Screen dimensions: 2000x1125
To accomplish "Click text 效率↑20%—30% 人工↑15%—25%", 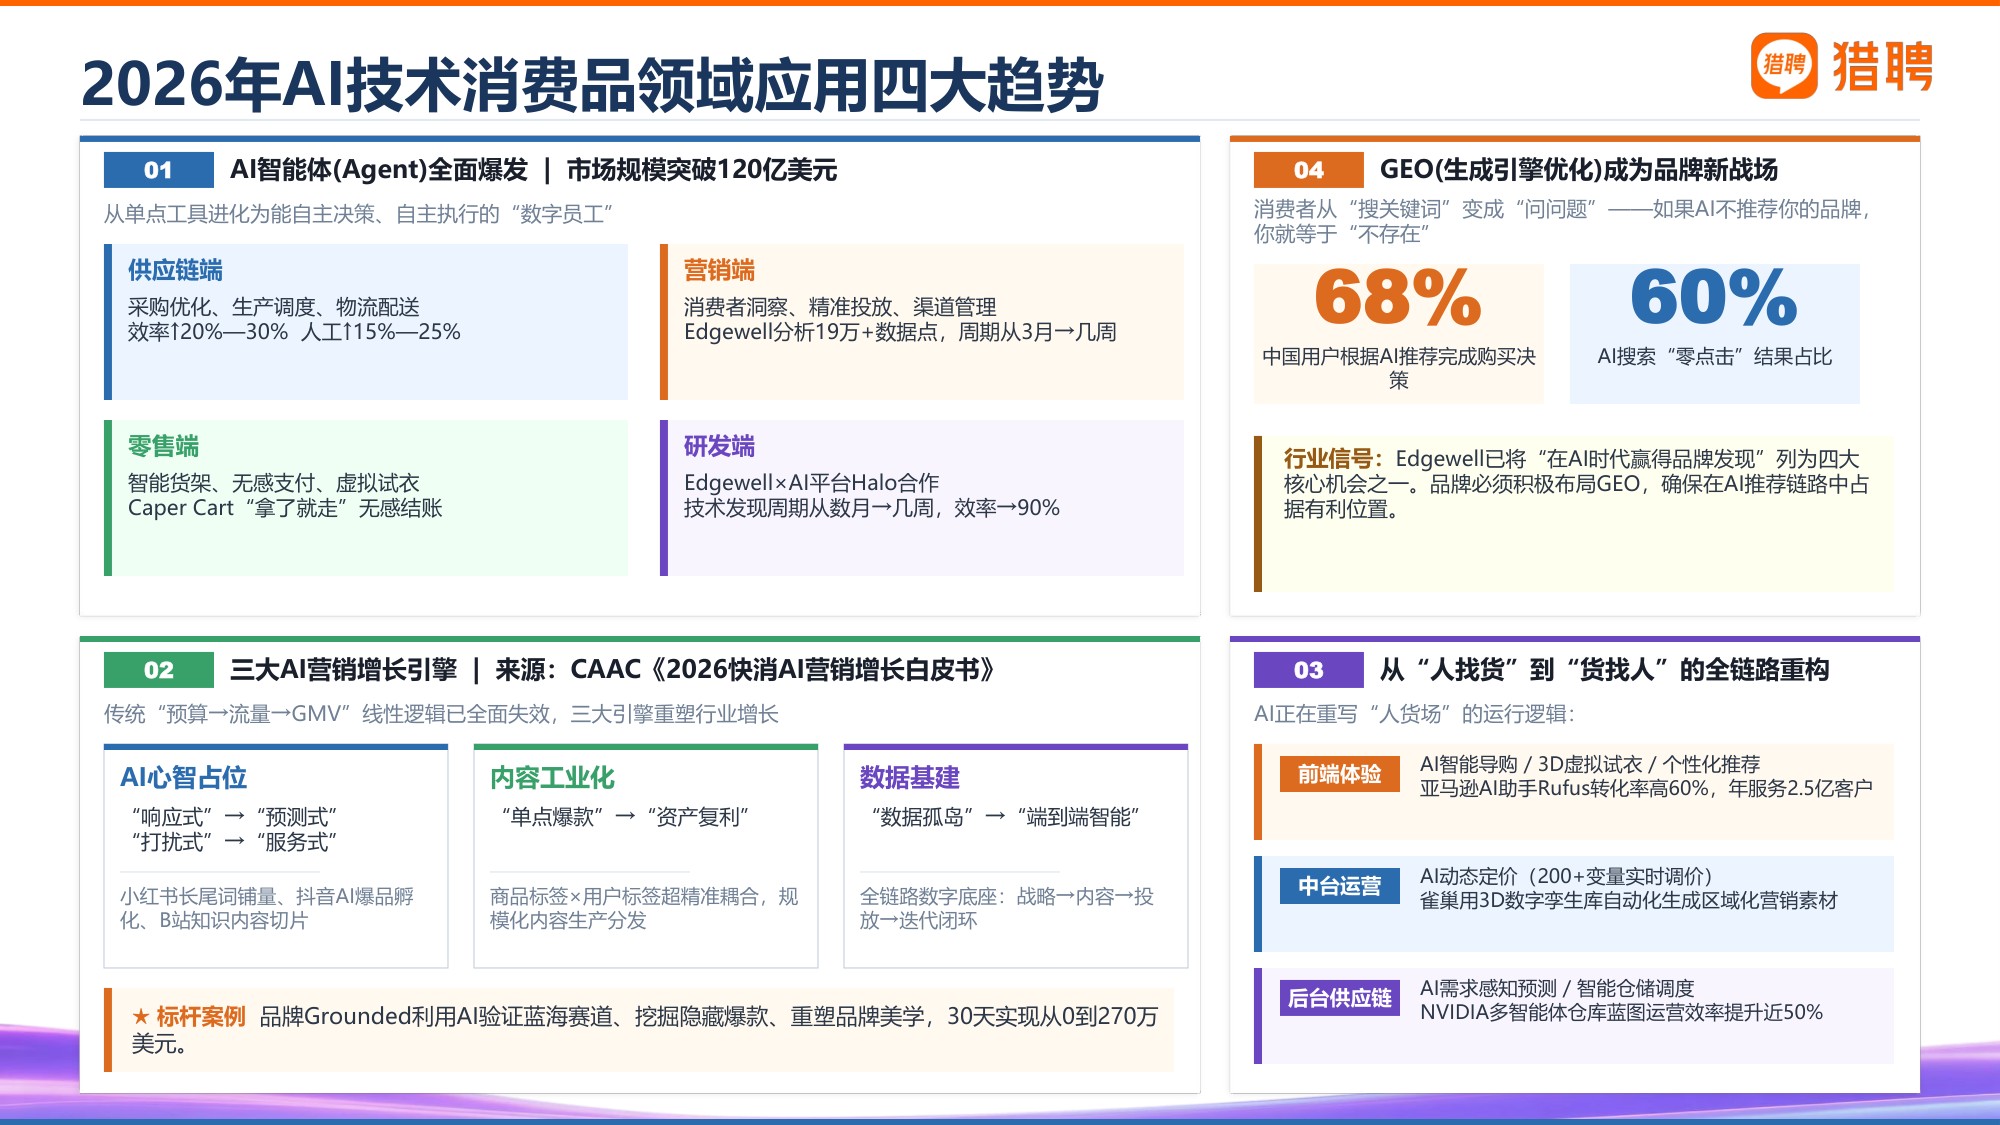I will [x=294, y=332].
